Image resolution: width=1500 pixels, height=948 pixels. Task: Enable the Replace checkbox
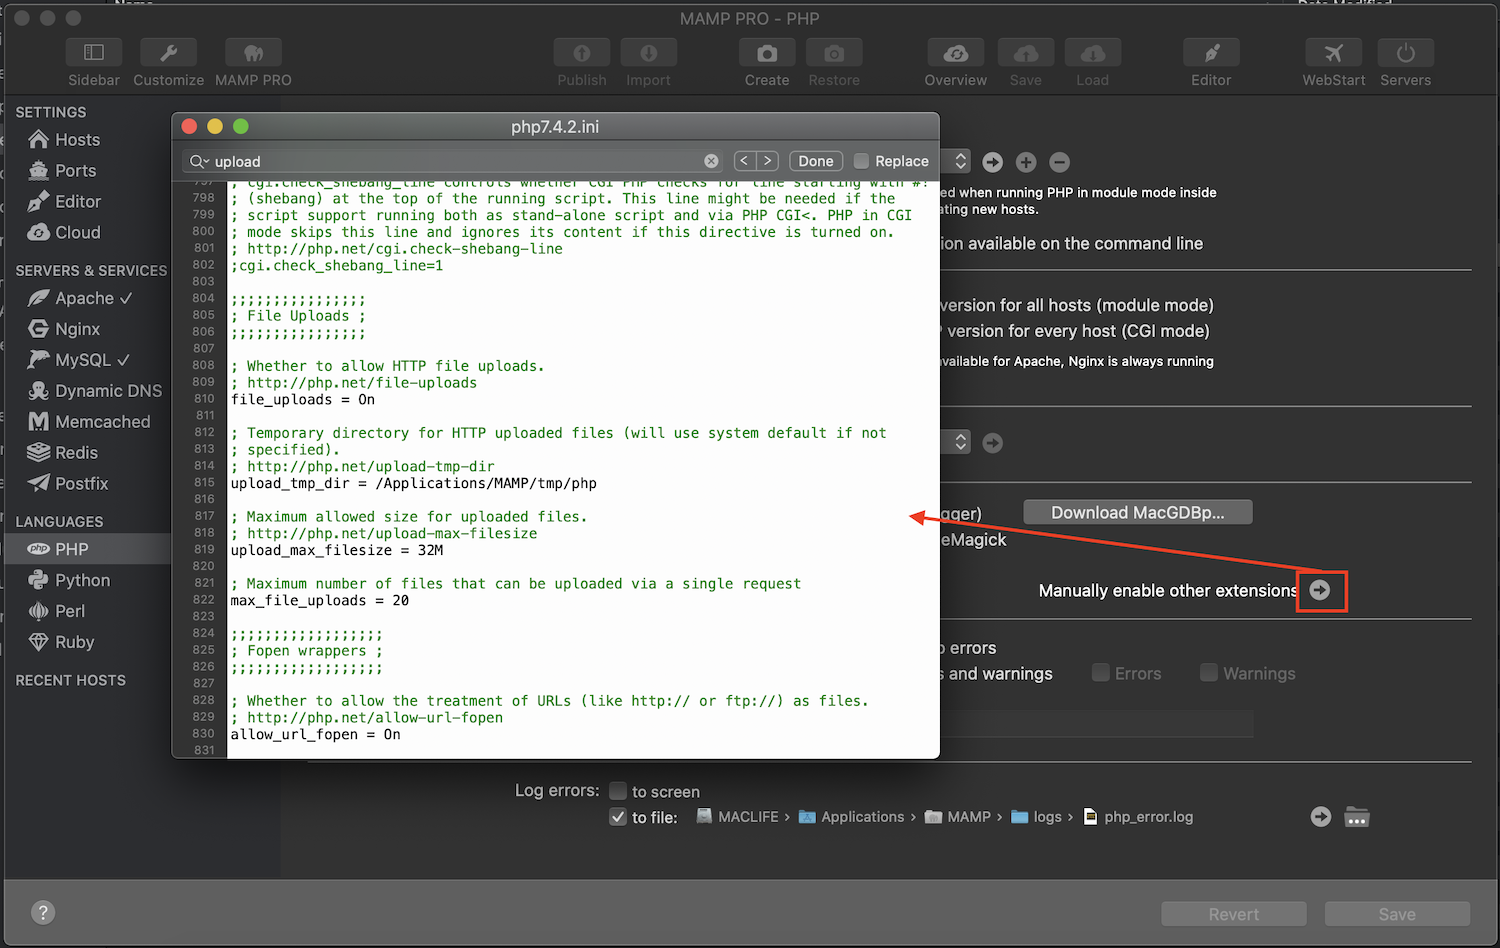(861, 161)
